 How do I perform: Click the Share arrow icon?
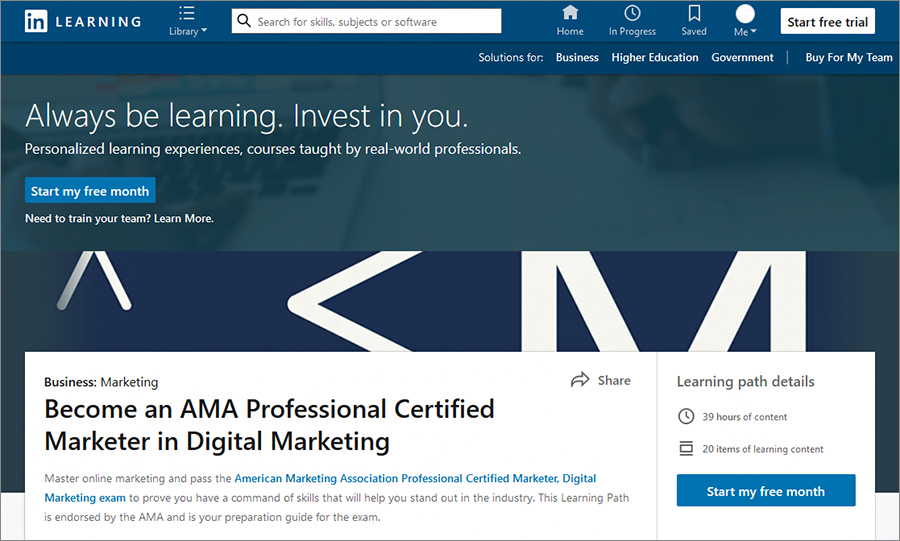click(x=580, y=379)
